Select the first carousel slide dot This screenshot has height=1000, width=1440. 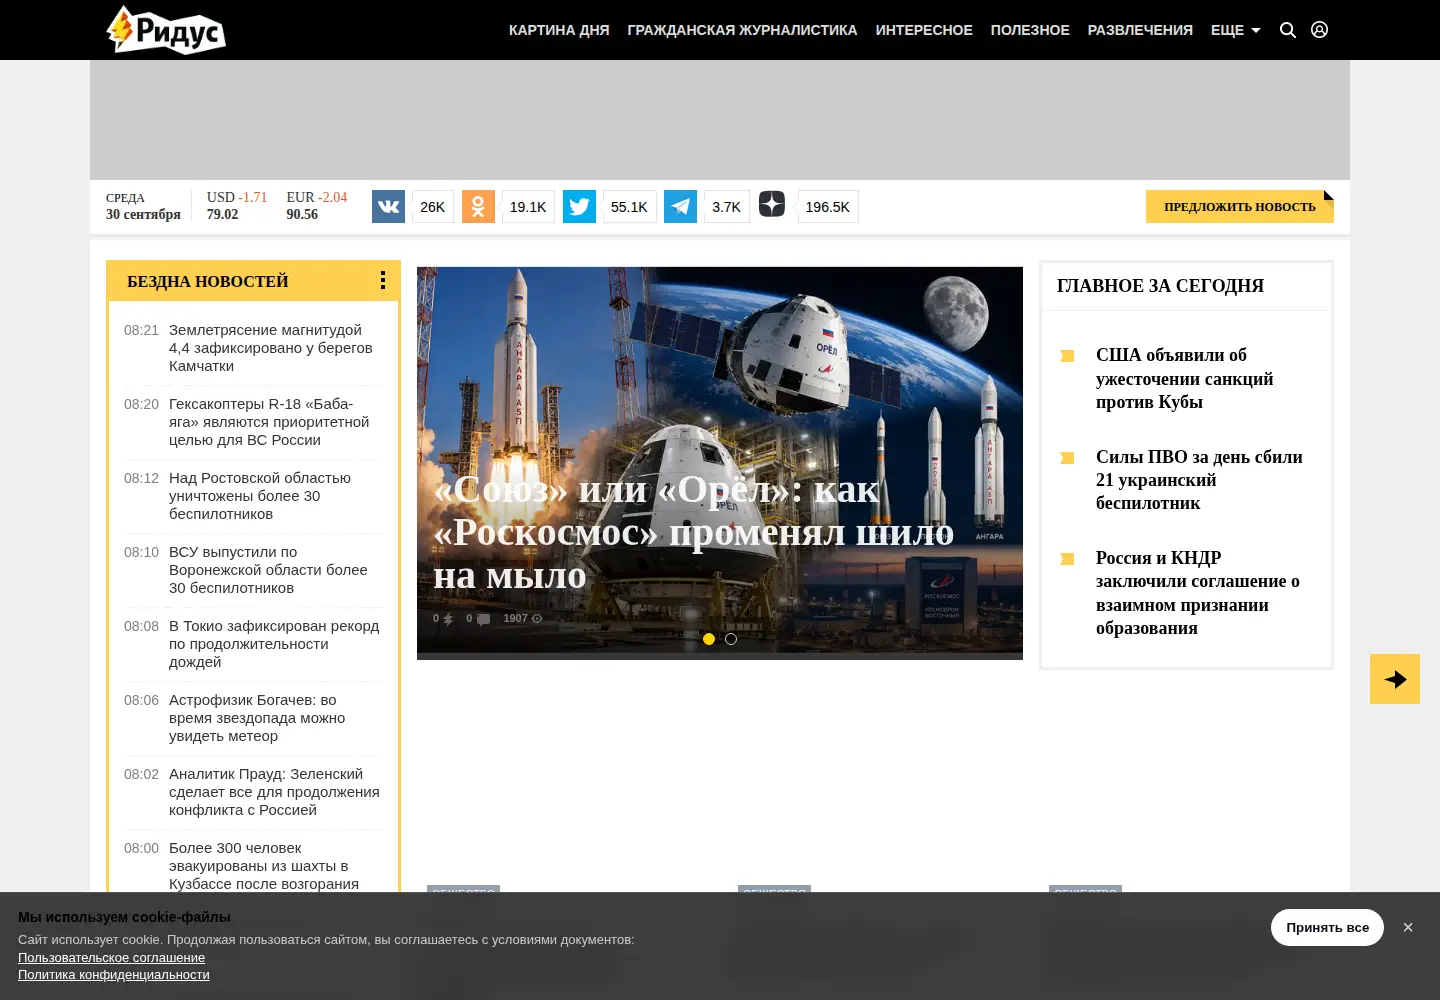(709, 639)
